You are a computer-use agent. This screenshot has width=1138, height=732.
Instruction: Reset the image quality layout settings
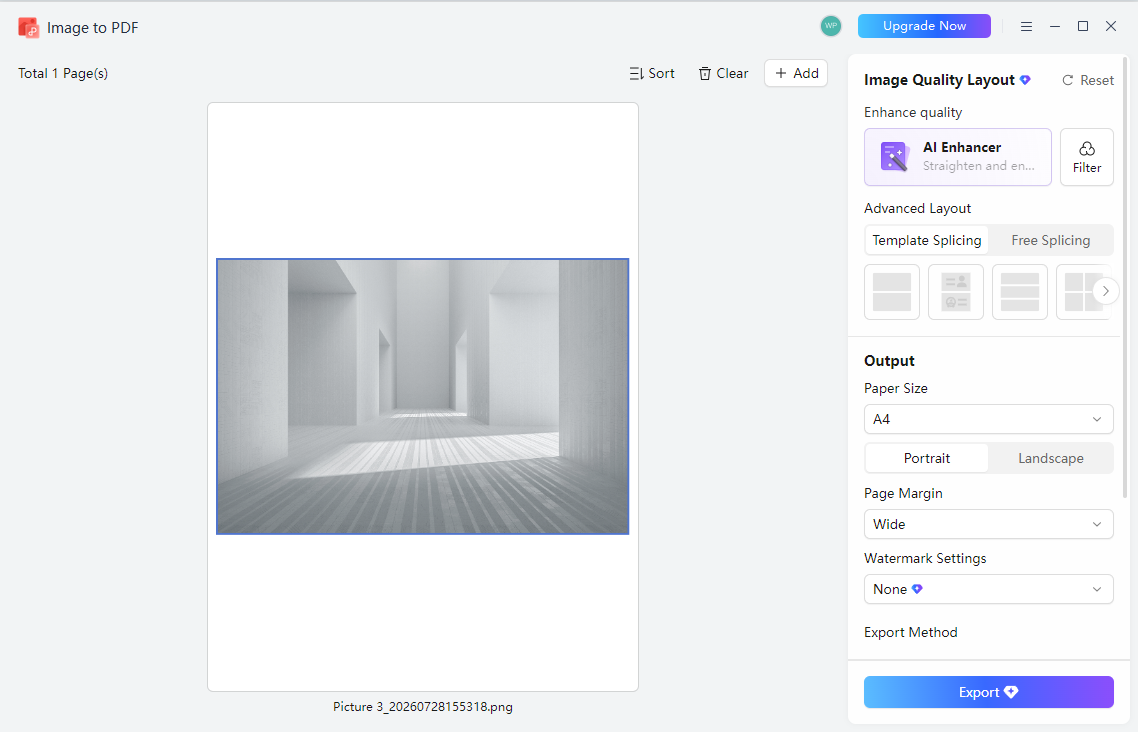point(1088,81)
